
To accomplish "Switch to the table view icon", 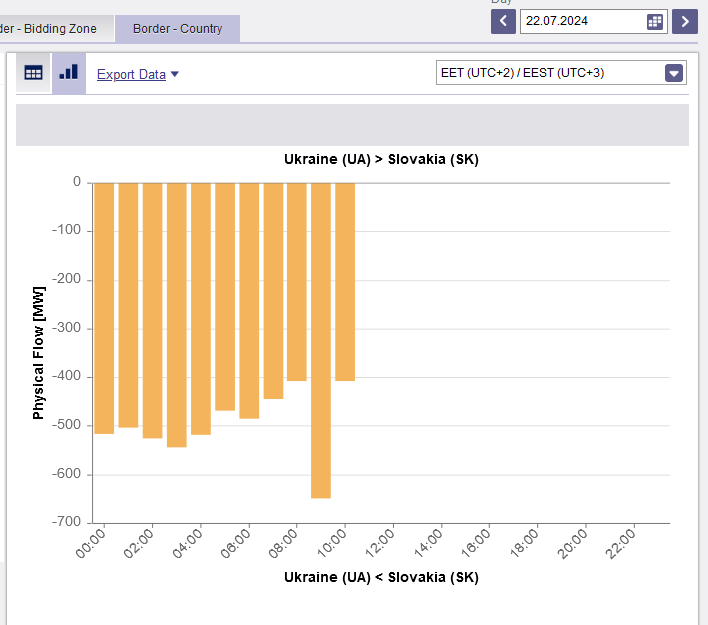I will coord(34,73).
